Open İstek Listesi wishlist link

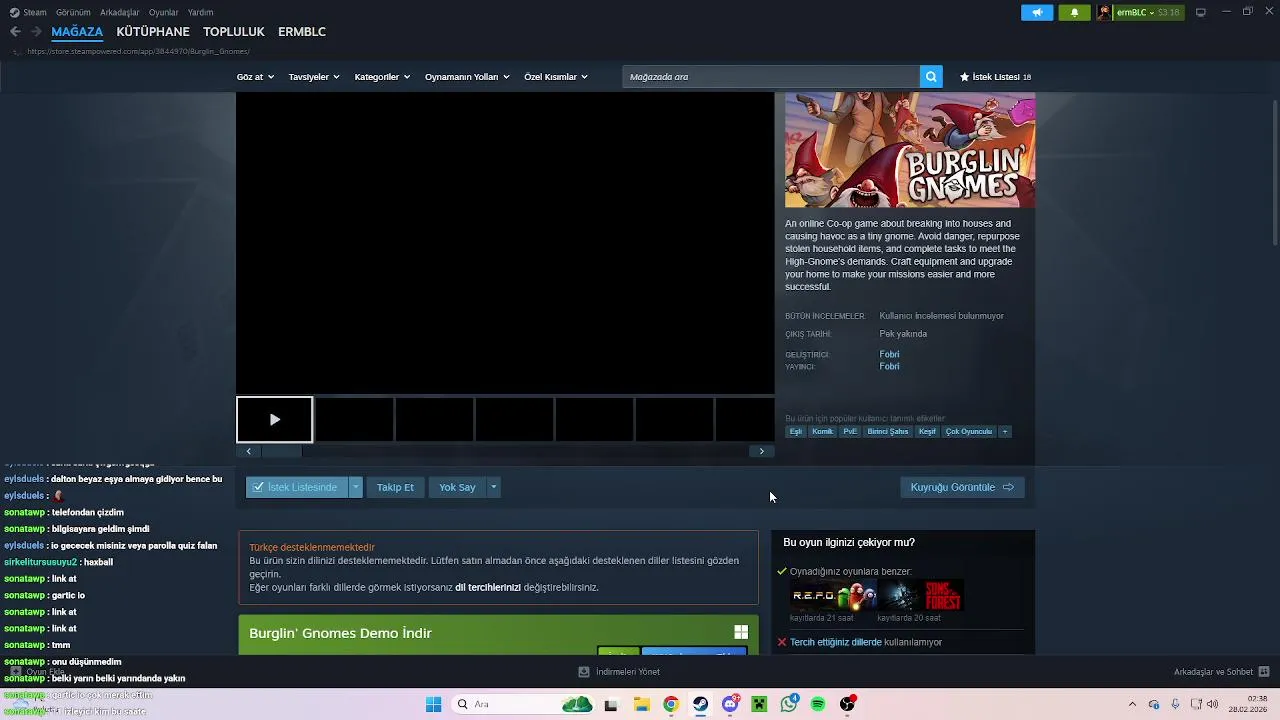pos(995,77)
